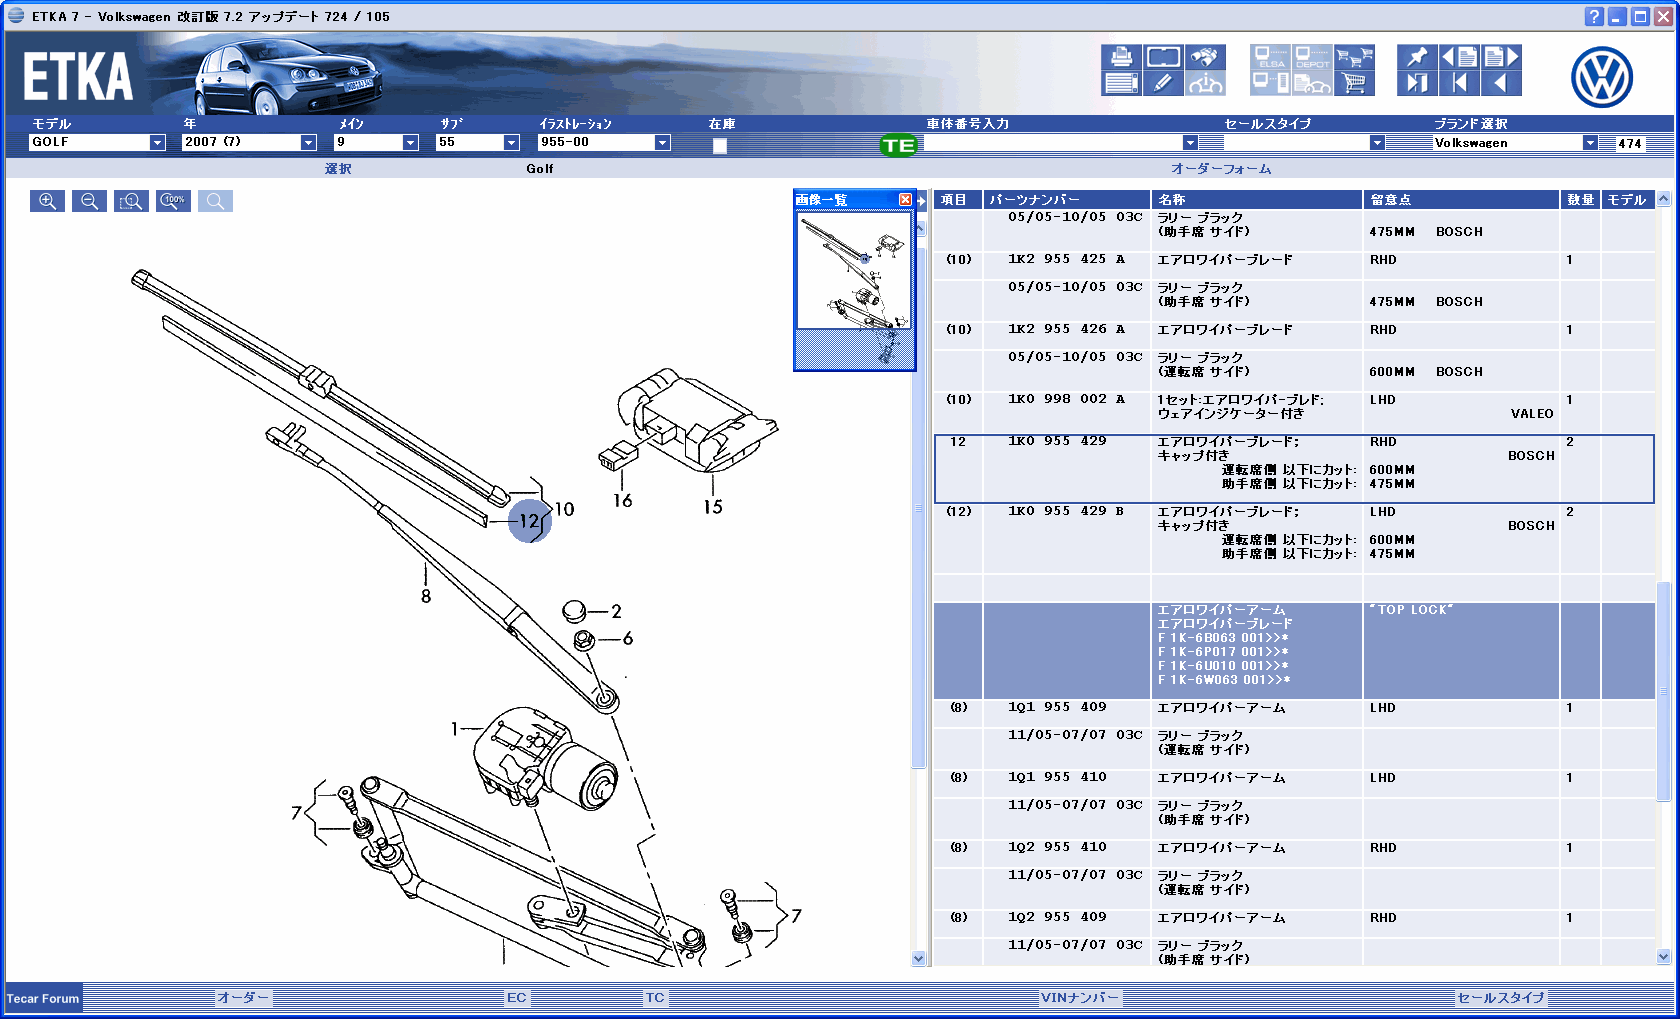
Task: Click the VINナンバー bottom bar item
Action: (x=1080, y=998)
